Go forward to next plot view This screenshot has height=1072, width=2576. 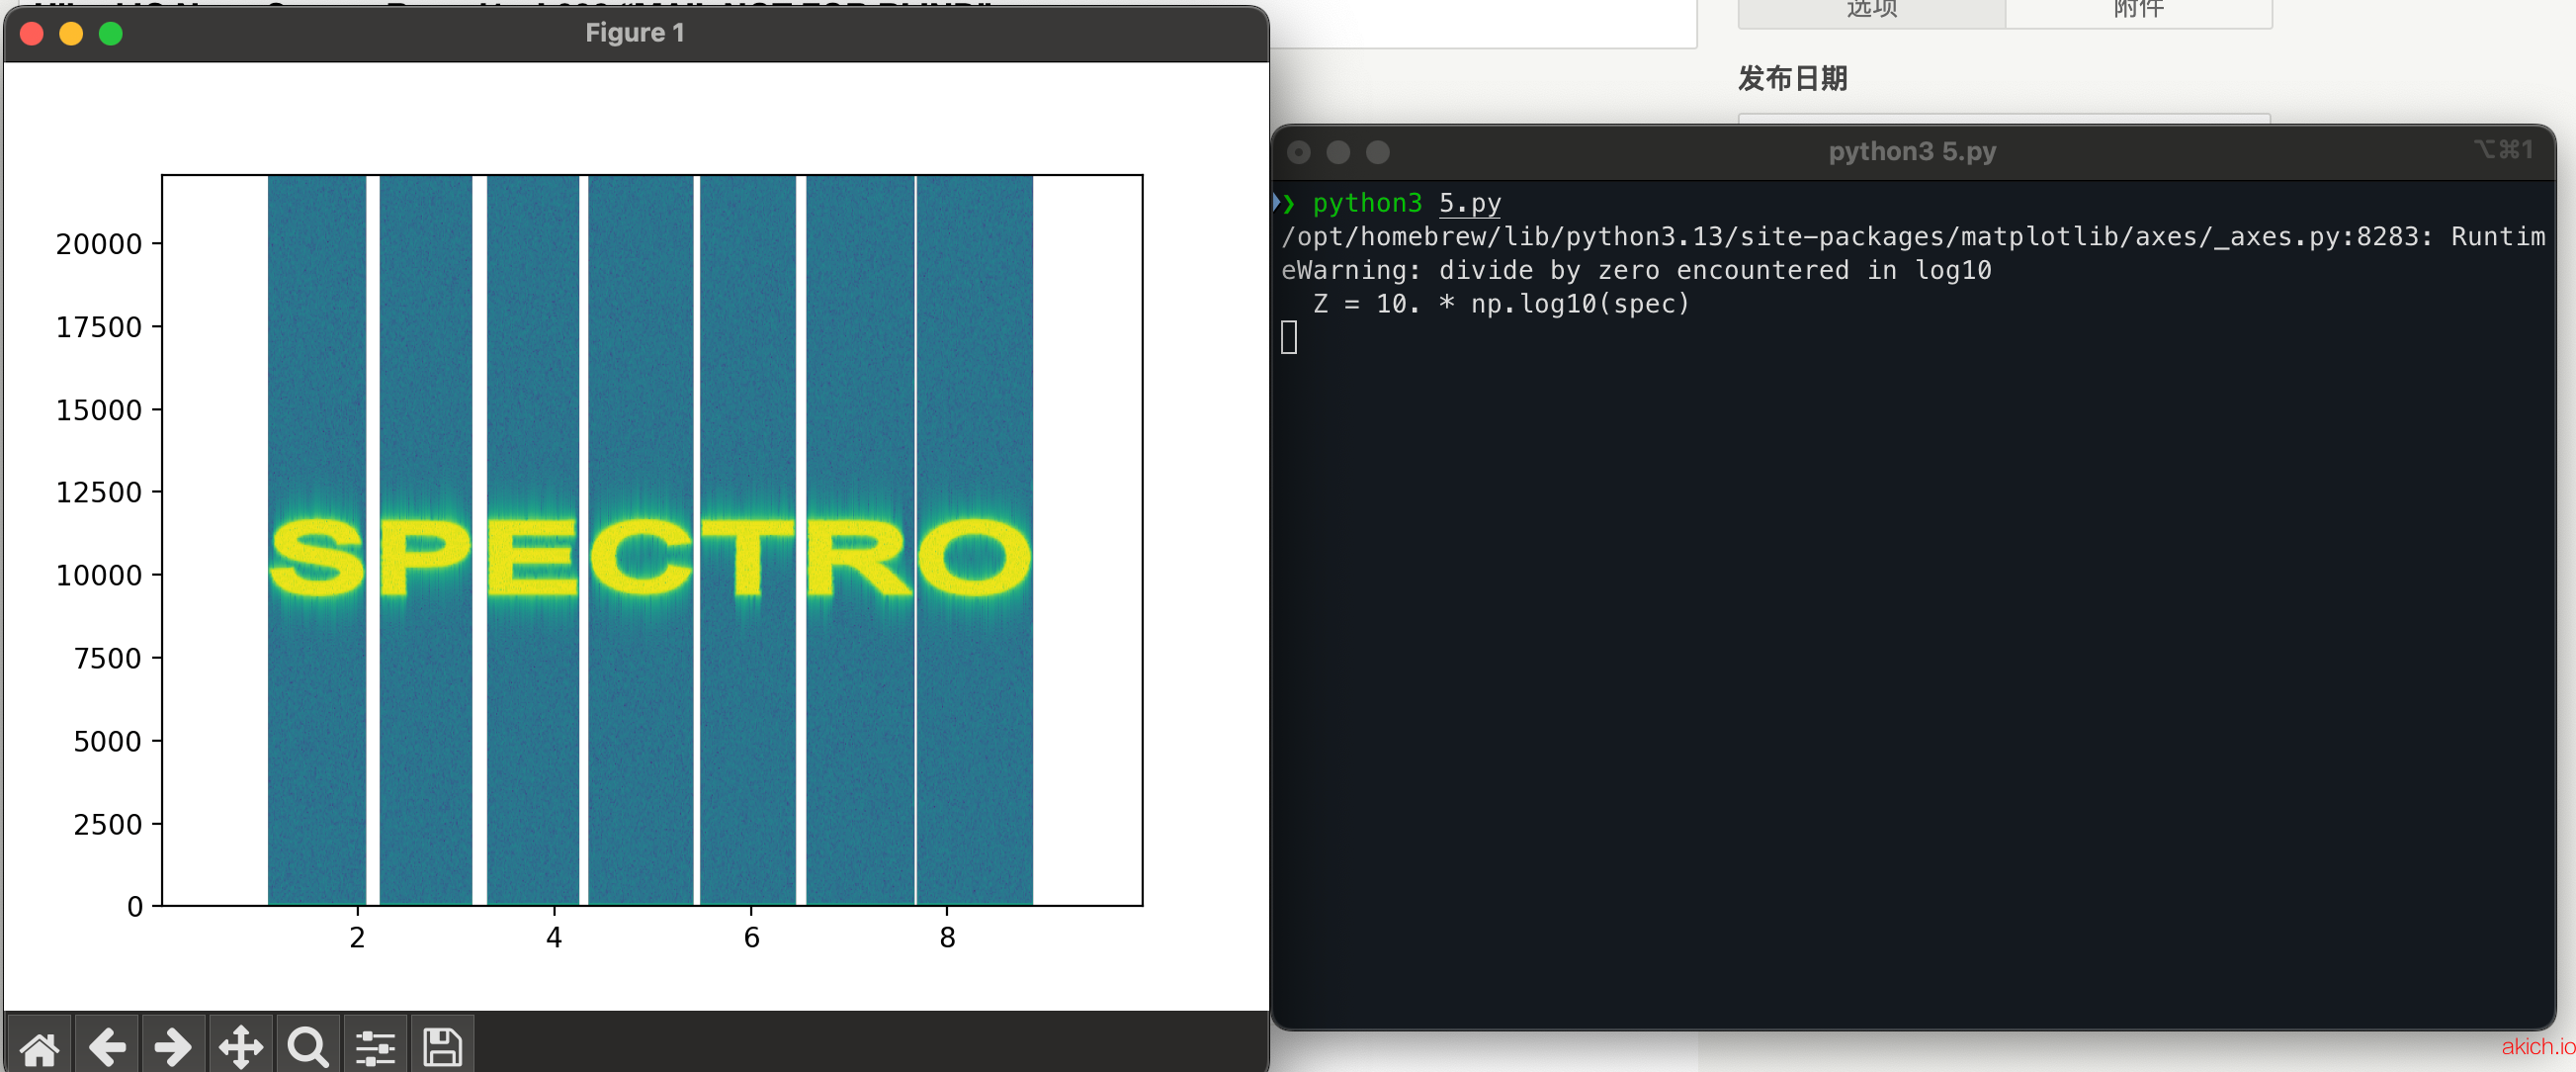173,1047
